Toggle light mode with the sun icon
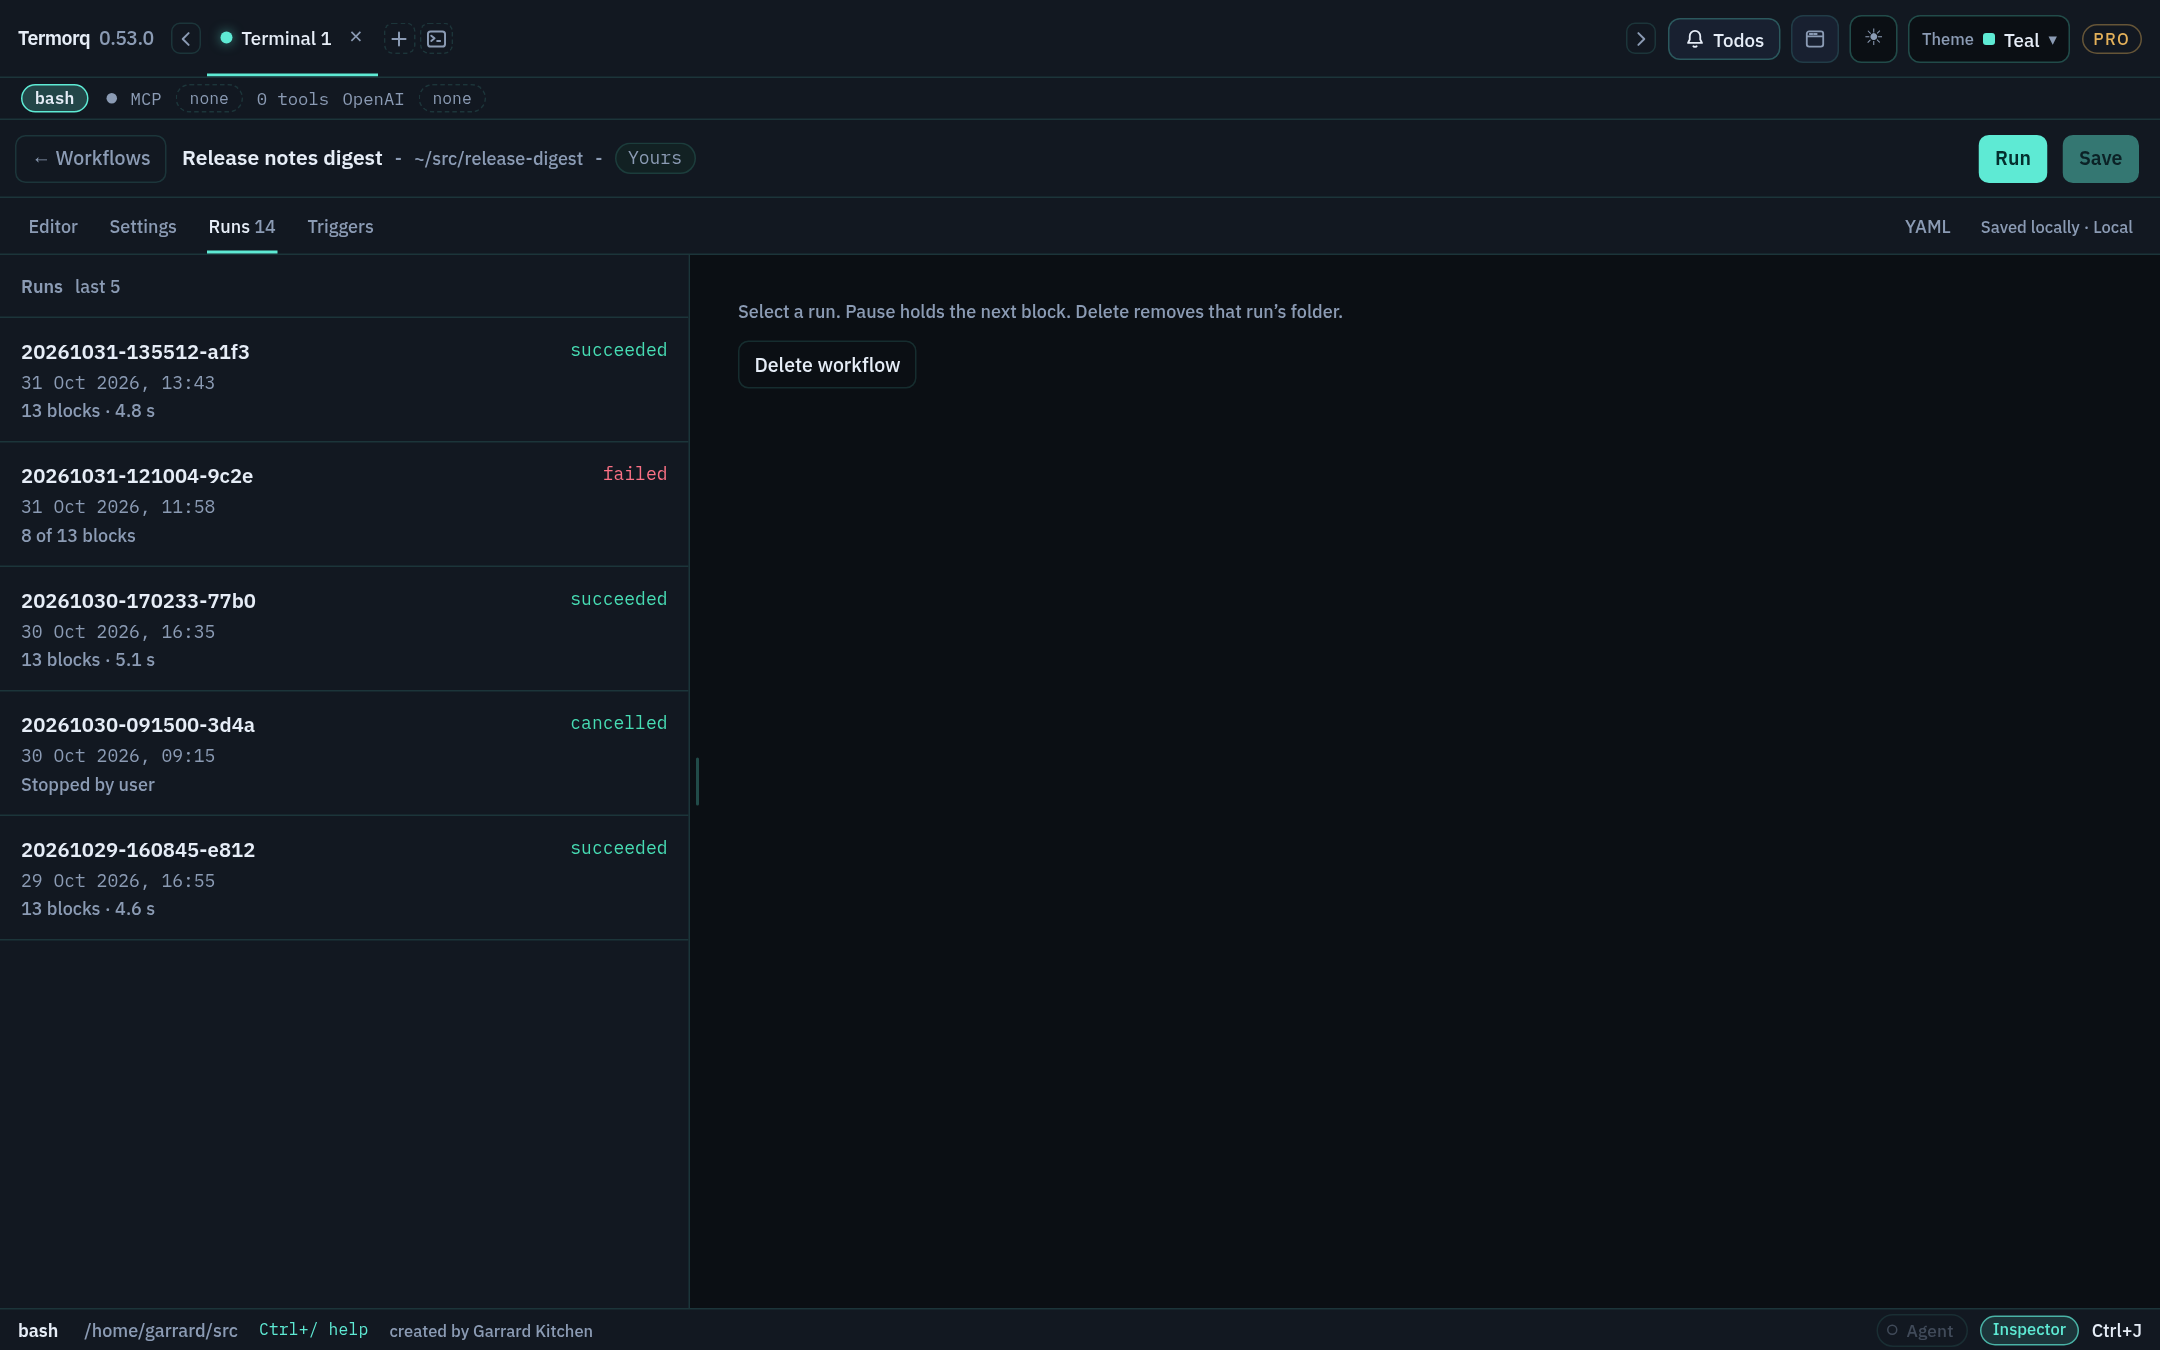Screen dimensions: 2160x1350 click(x=1873, y=39)
